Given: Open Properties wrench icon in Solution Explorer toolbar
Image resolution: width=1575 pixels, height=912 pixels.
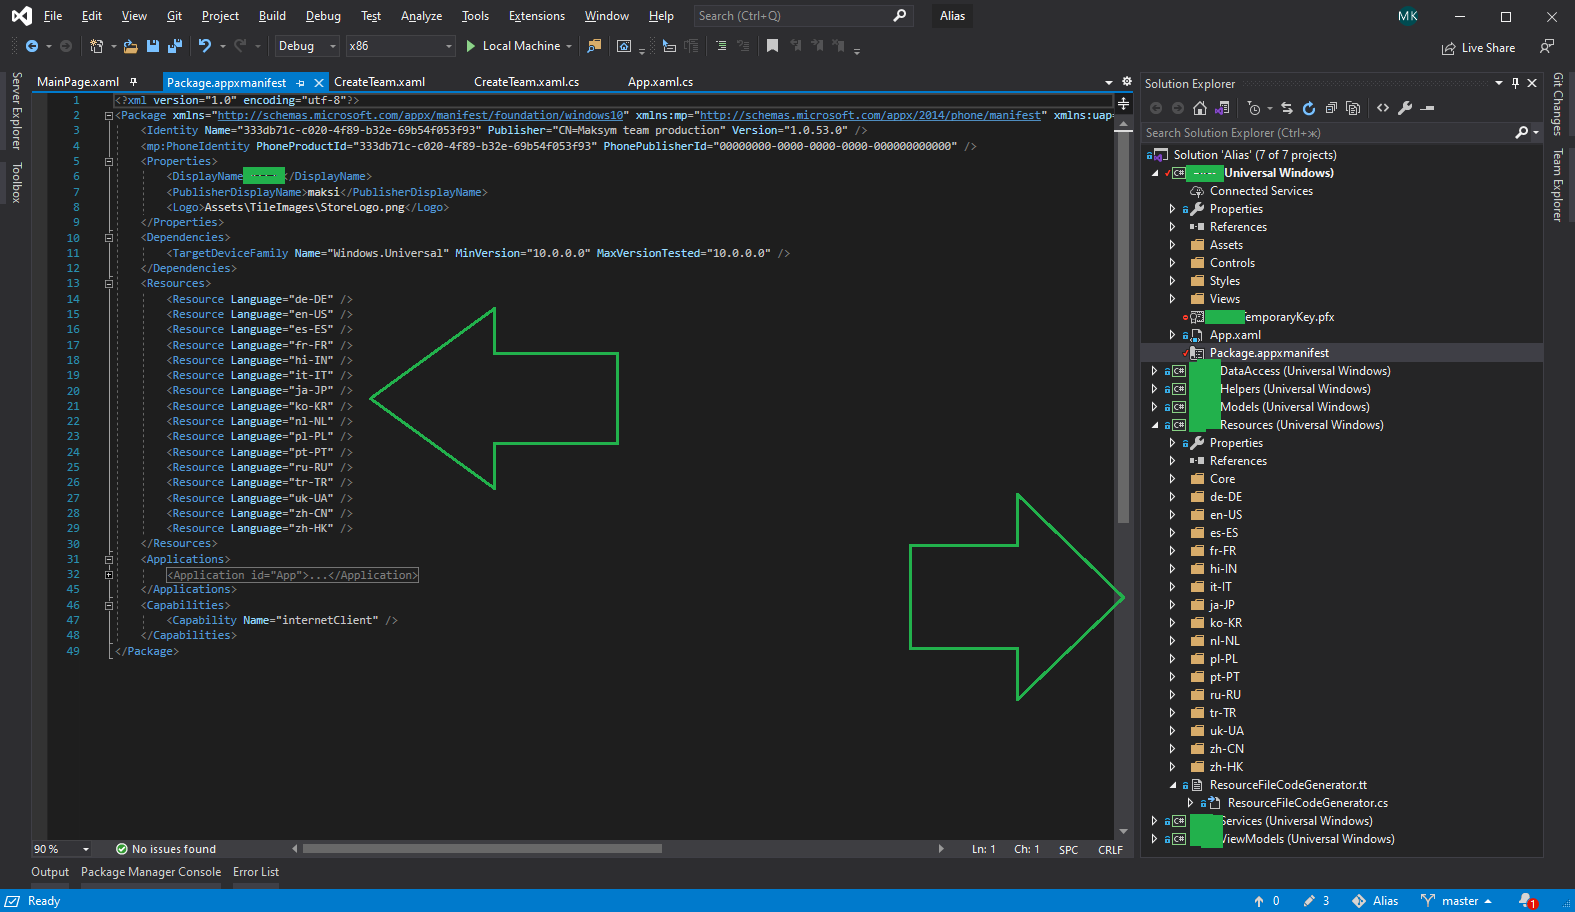Looking at the screenshot, I should (x=1405, y=108).
